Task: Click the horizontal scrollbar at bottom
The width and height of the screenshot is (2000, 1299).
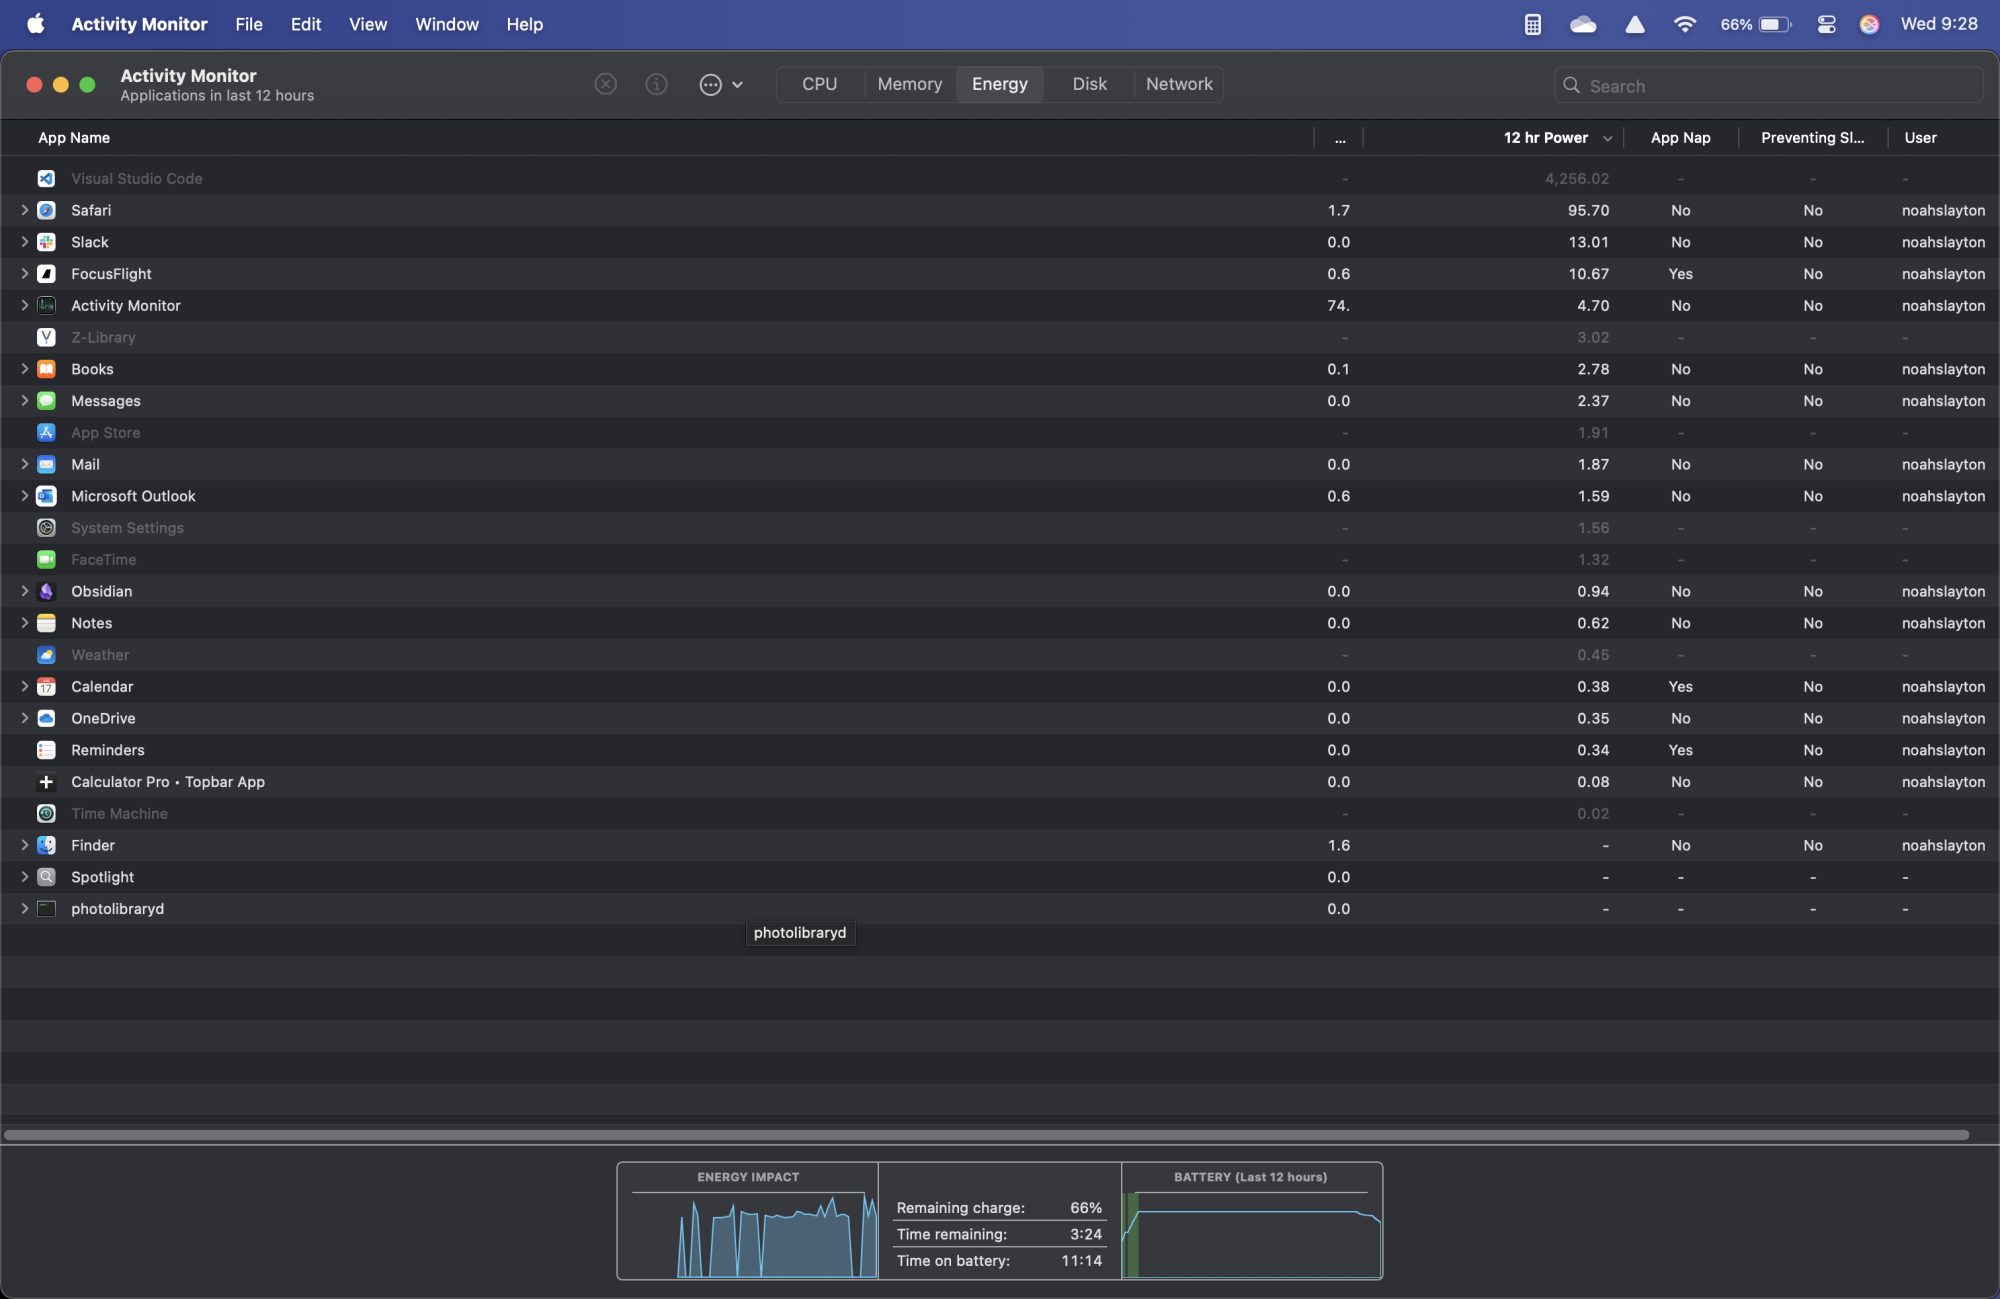Action: (986, 1135)
